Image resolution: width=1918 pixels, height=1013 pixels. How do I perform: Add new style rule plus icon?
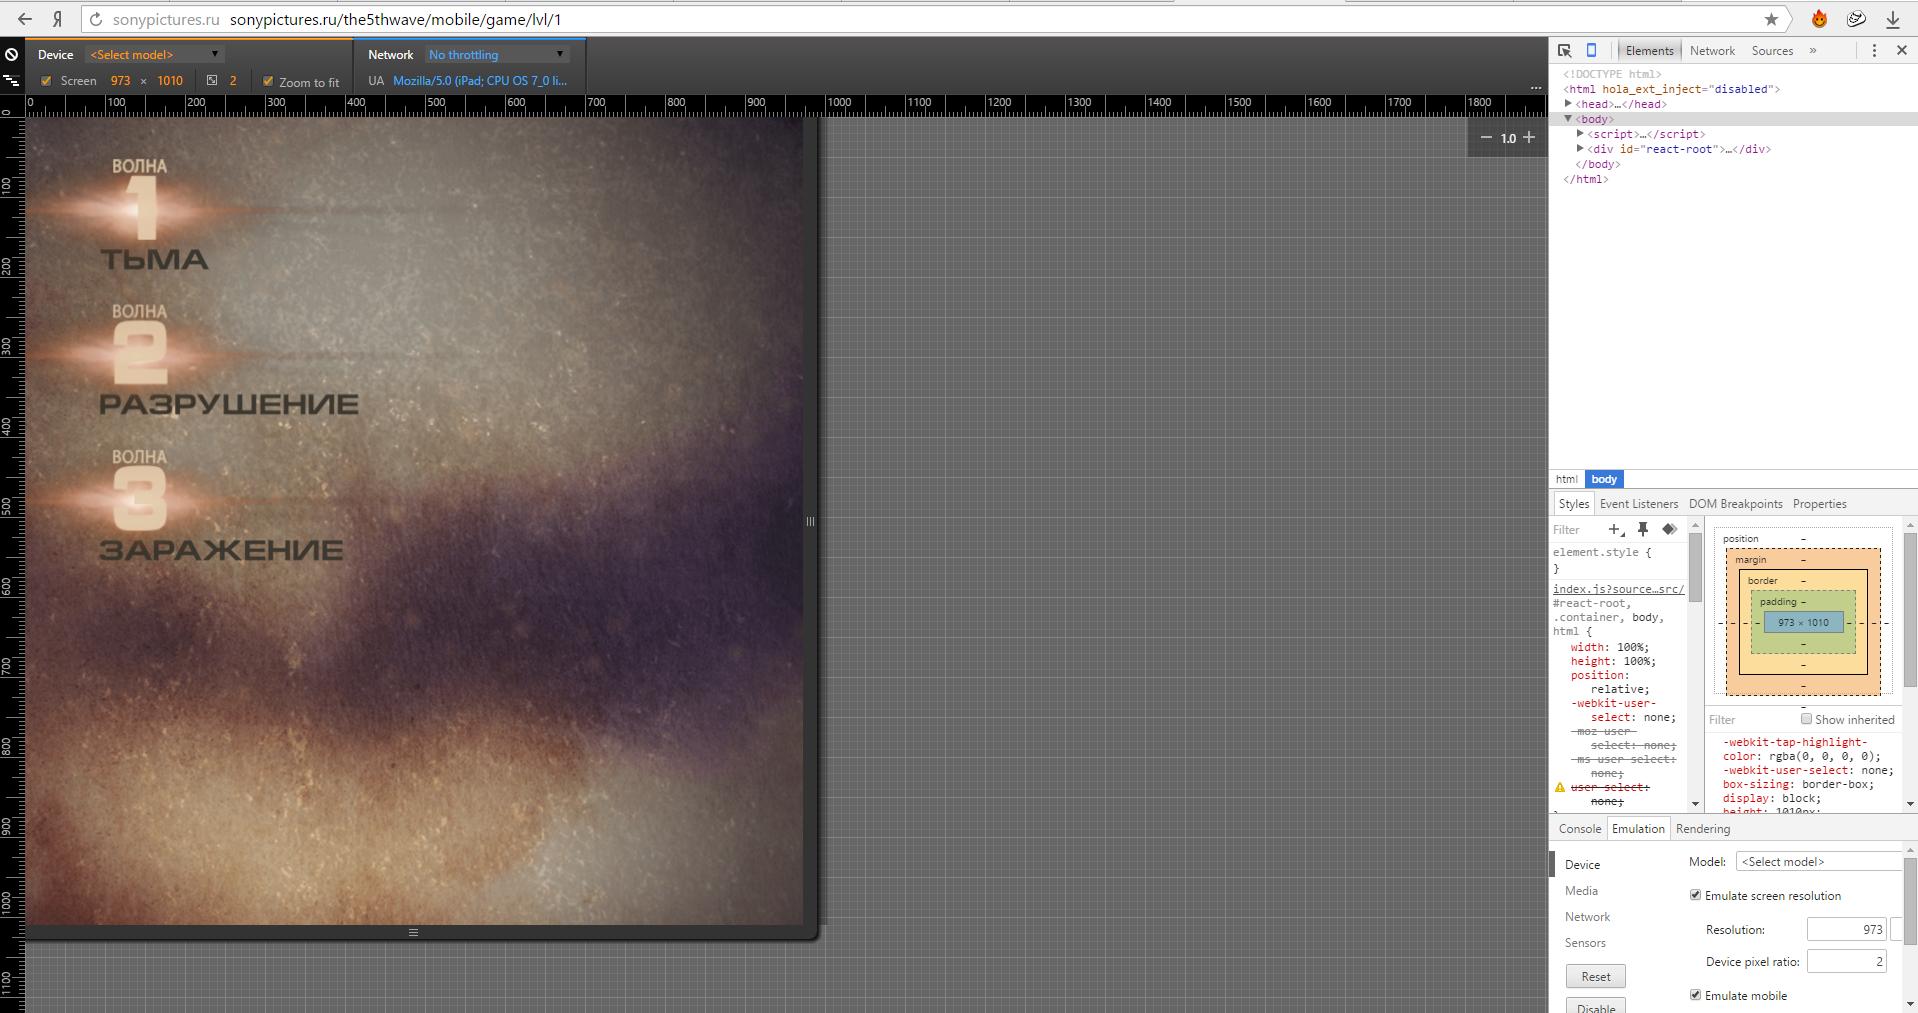click(x=1615, y=529)
